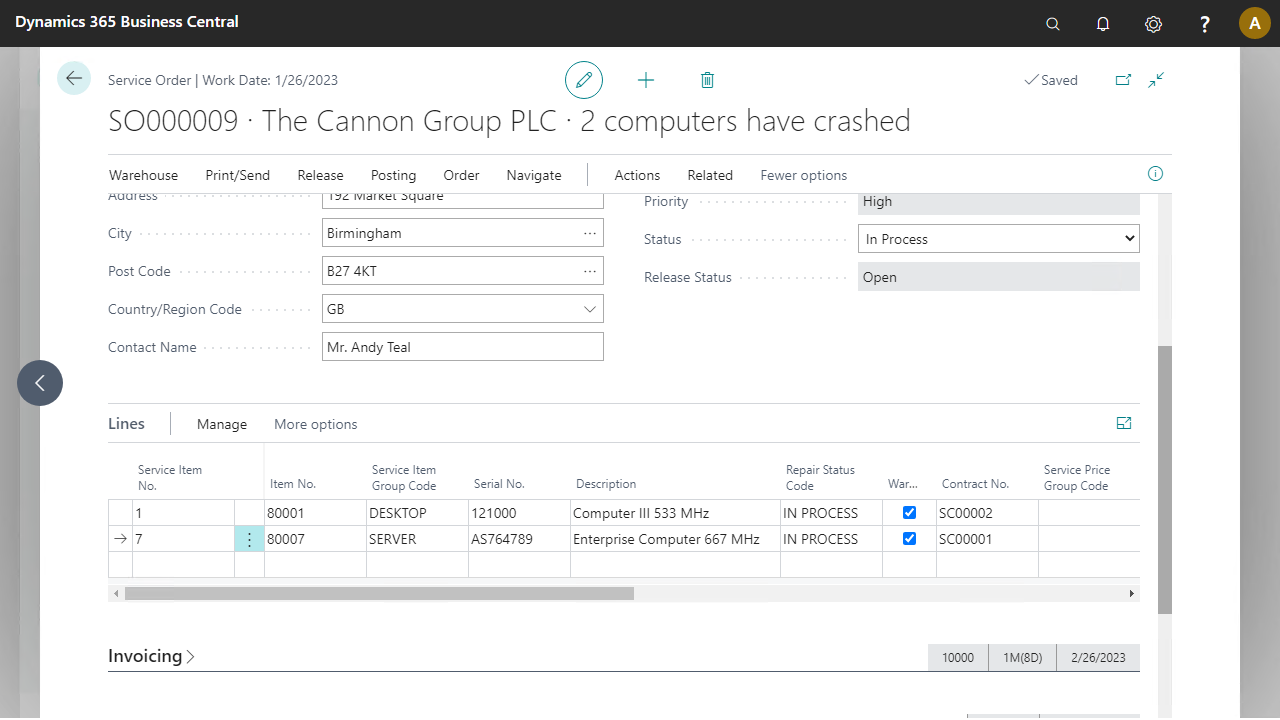The image size is (1280, 720).
Task: Open the Actions menu
Action: 637,175
